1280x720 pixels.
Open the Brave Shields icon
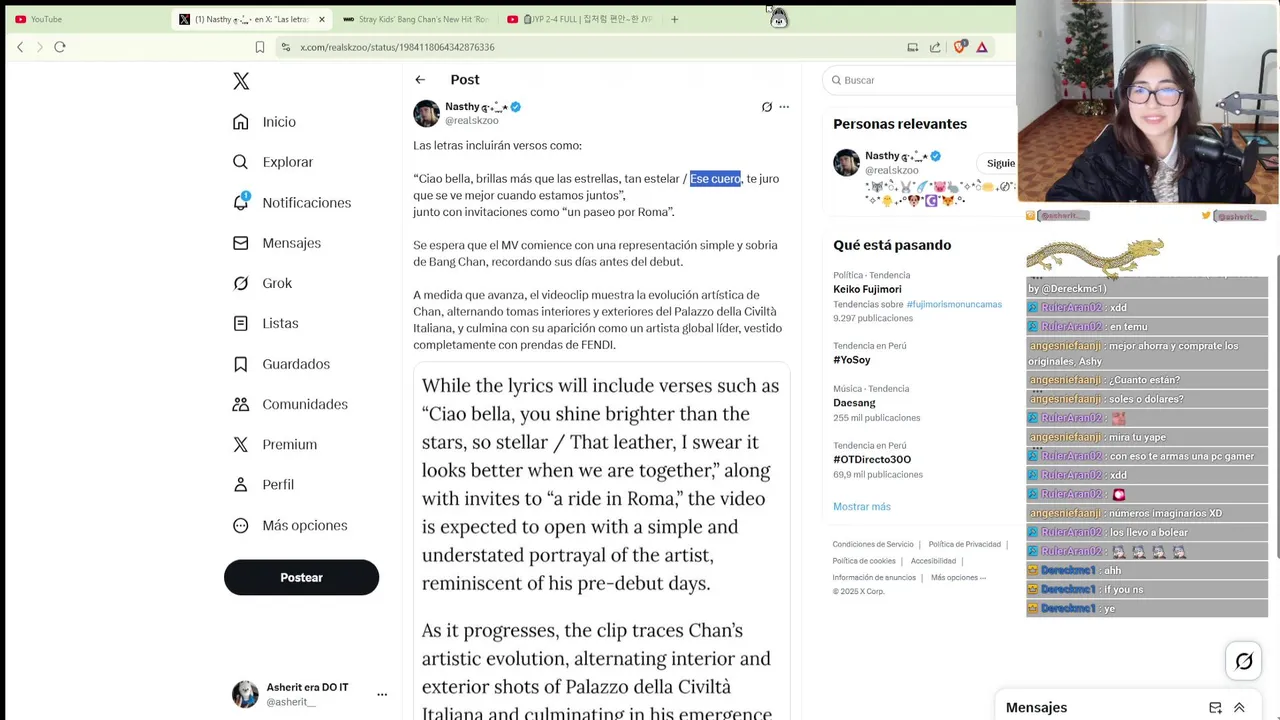pos(960,47)
